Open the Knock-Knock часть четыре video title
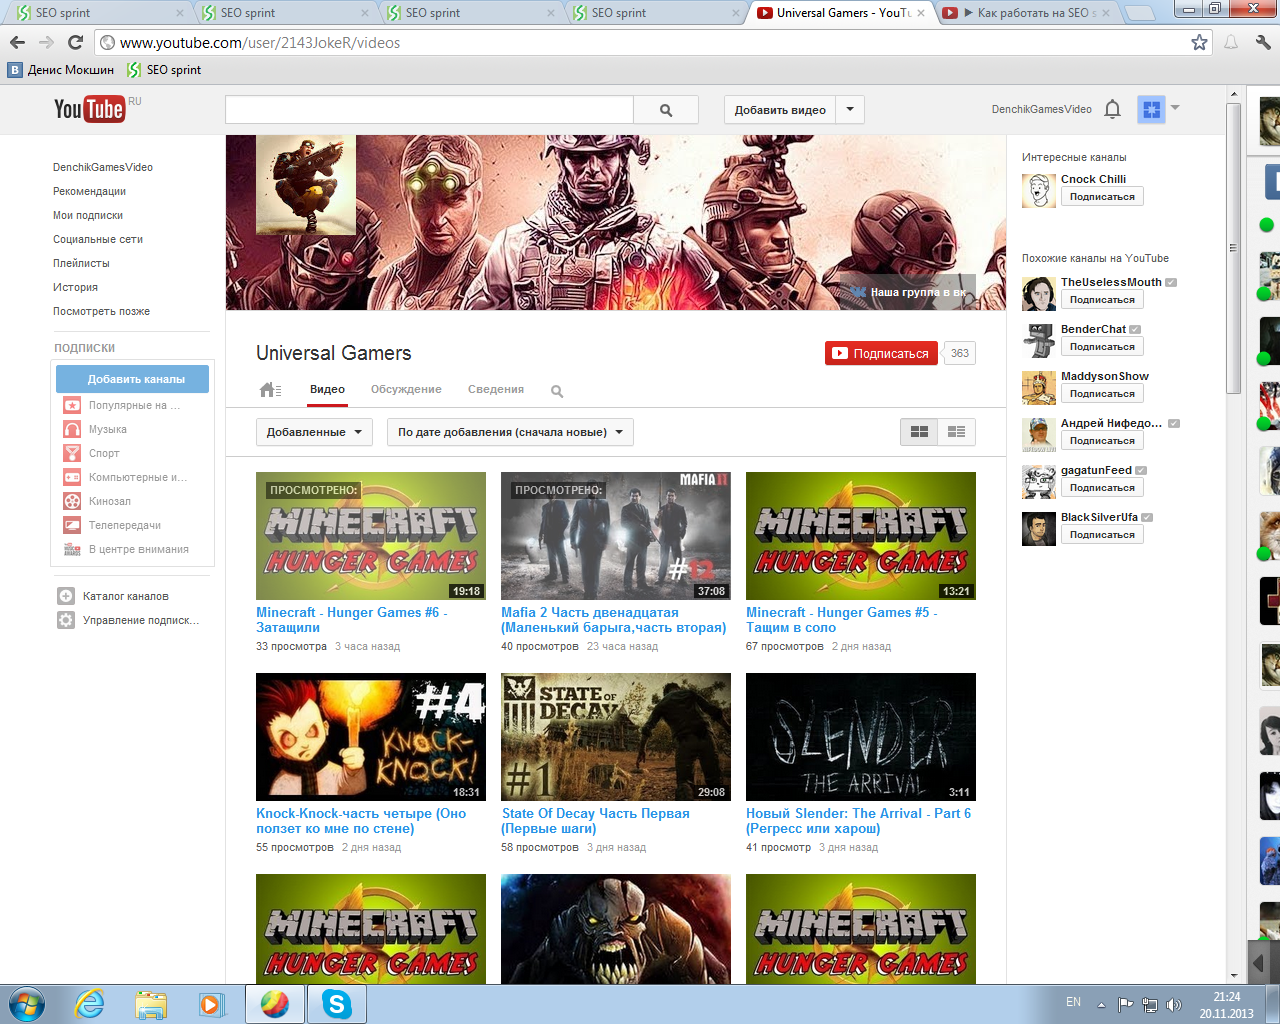The width and height of the screenshot is (1280, 1024). 361,821
